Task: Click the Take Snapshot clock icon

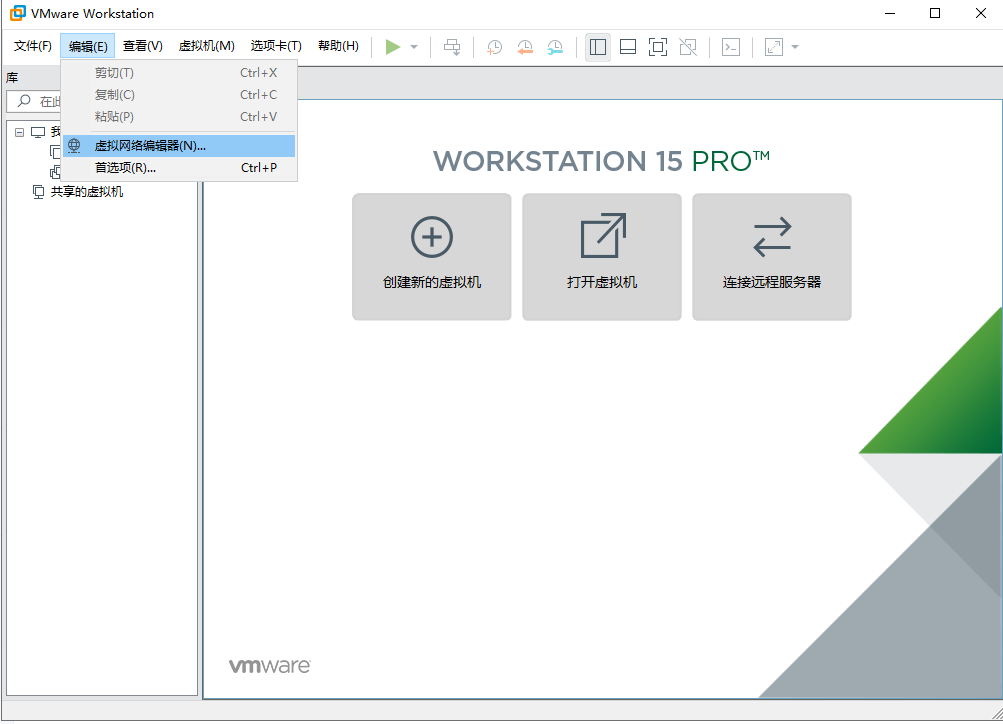Action: tap(494, 47)
